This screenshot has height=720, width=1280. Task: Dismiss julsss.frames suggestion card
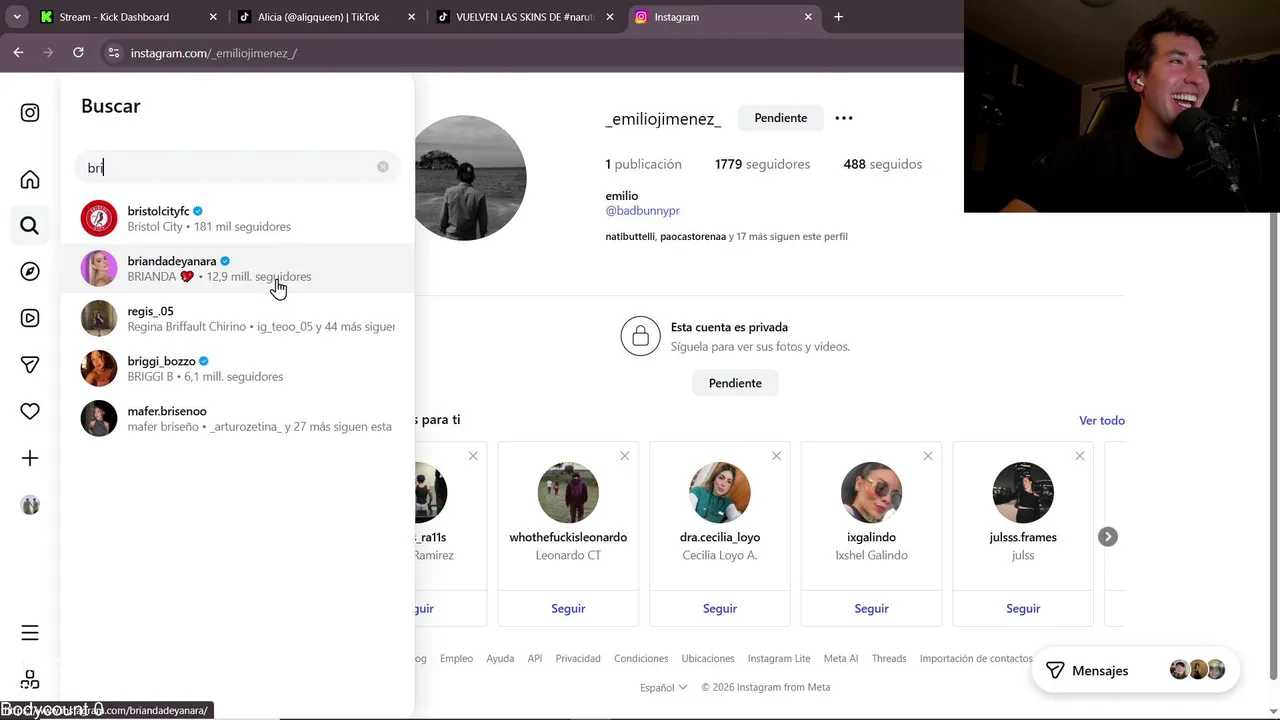[x=1080, y=456]
